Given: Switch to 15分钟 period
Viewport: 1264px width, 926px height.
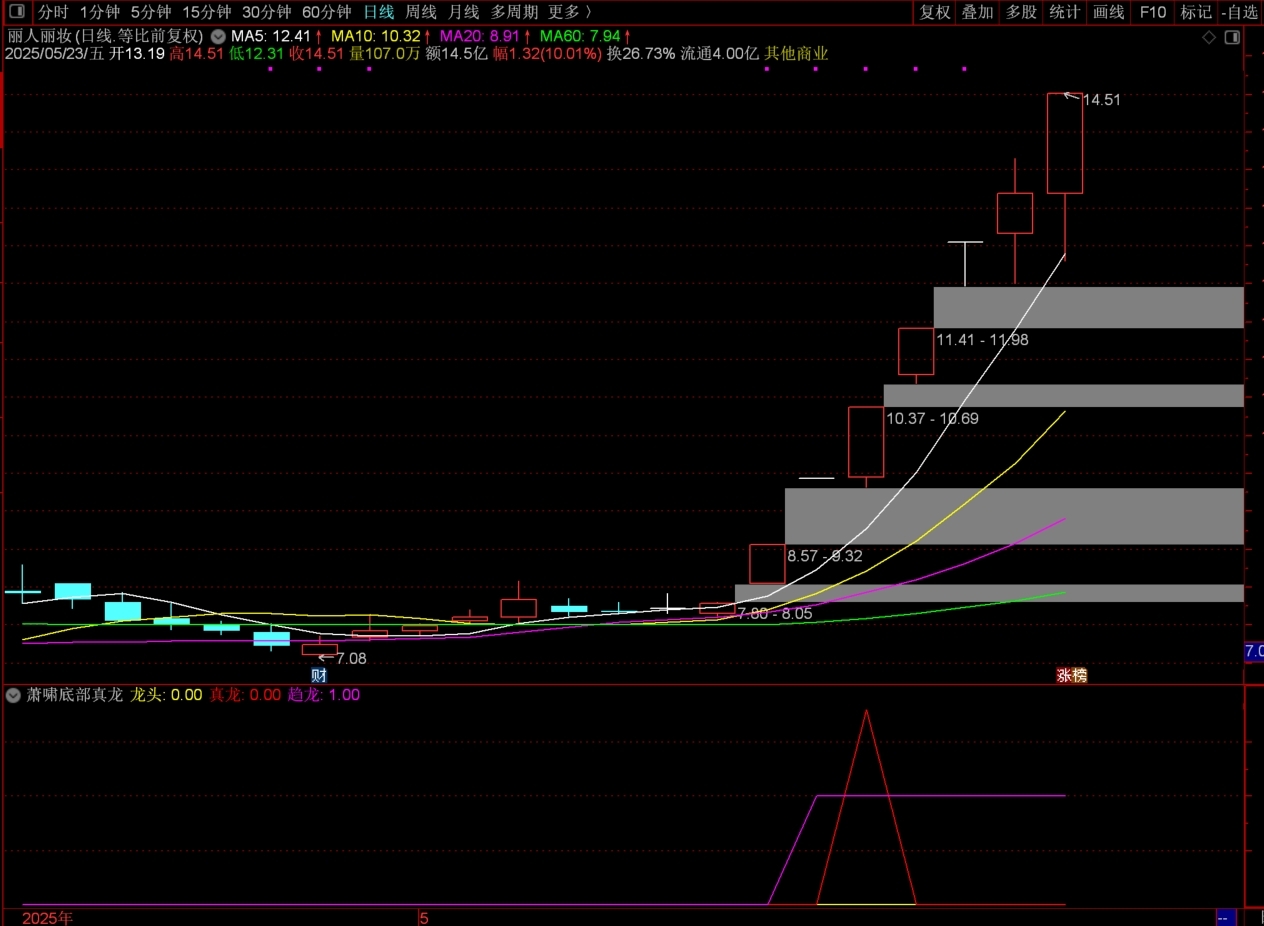Looking at the screenshot, I should [206, 12].
